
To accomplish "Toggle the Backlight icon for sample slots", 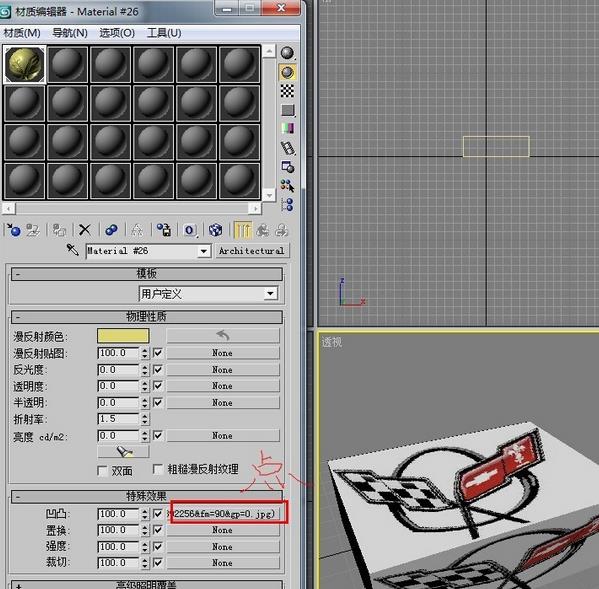I will pyautogui.click(x=287, y=72).
